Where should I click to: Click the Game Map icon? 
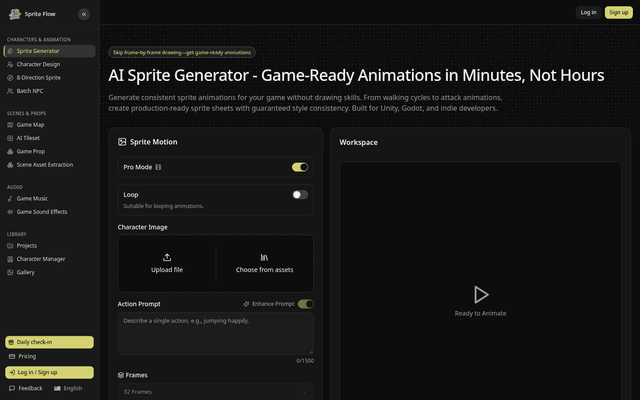(x=10, y=125)
